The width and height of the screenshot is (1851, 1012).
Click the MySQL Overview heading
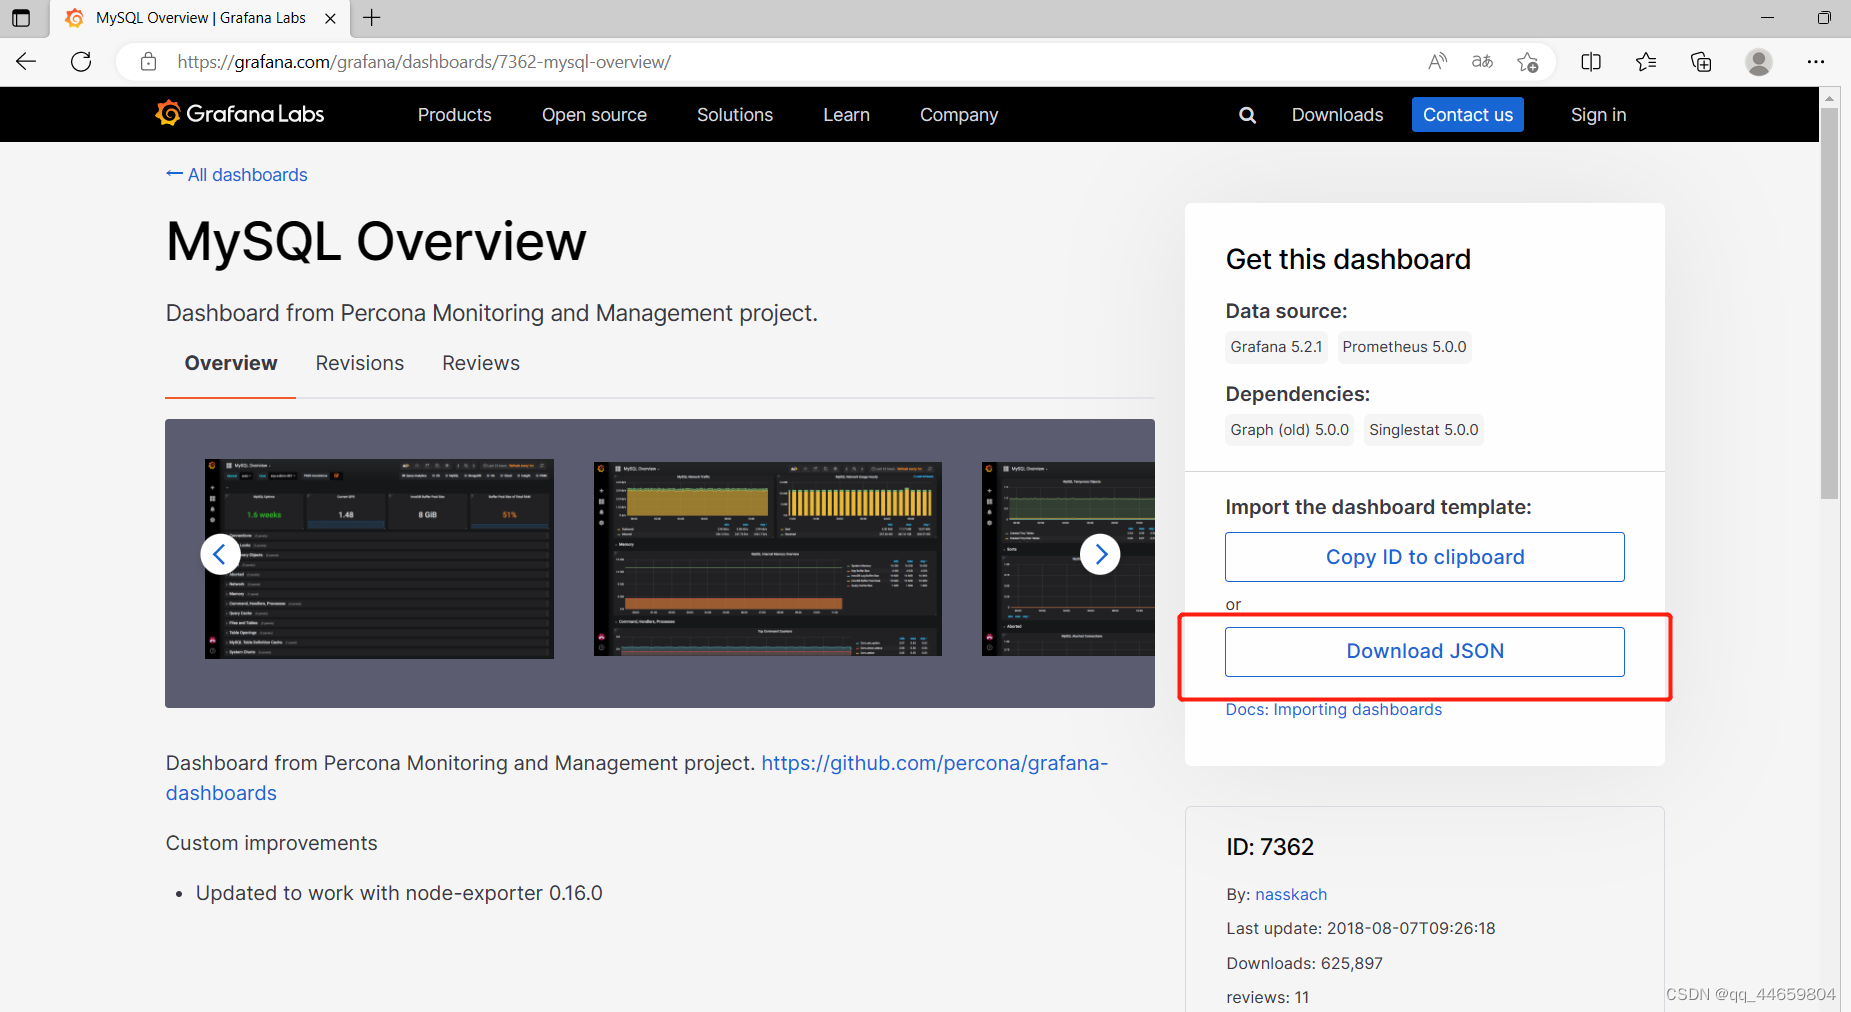pyautogui.click(x=376, y=242)
